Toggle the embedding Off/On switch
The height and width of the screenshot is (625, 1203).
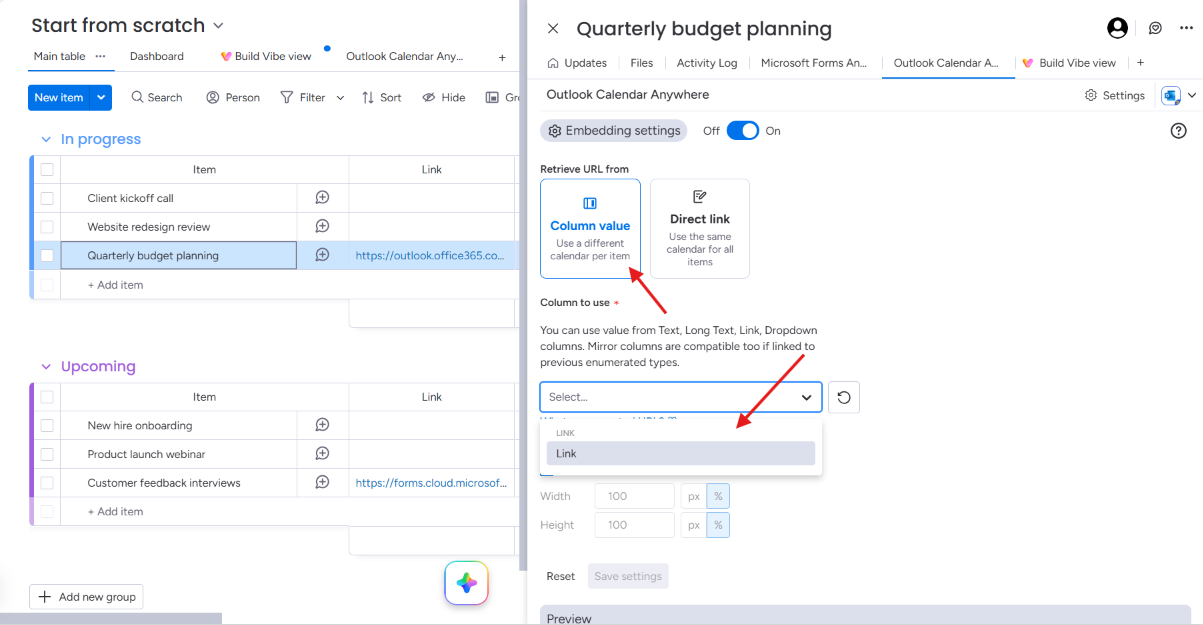pos(742,131)
